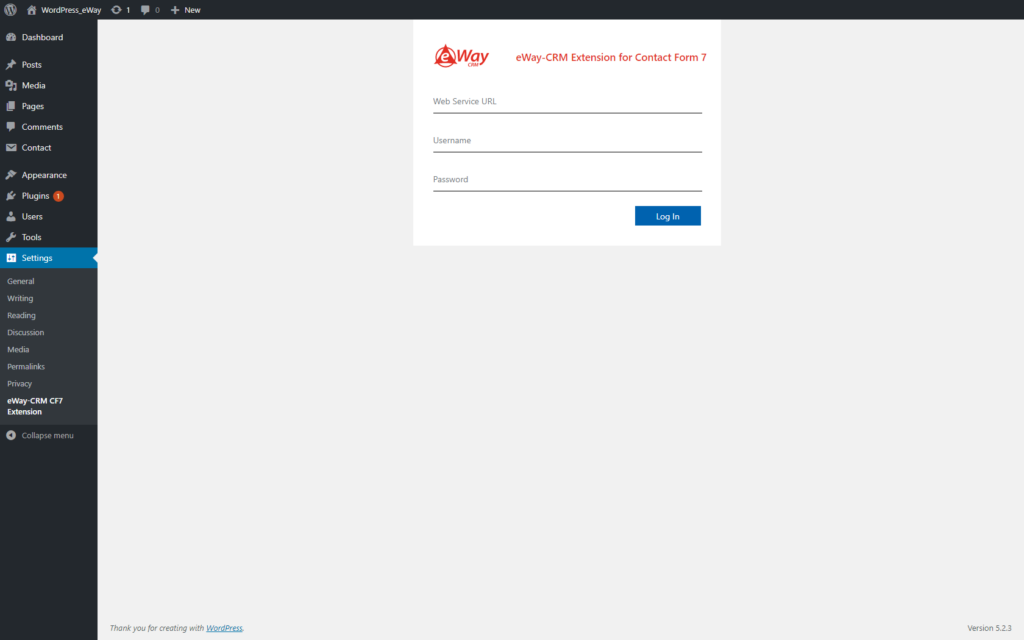Screen dimensions: 1024x640
Task: Focus the Username field
Action: [568, 141]
